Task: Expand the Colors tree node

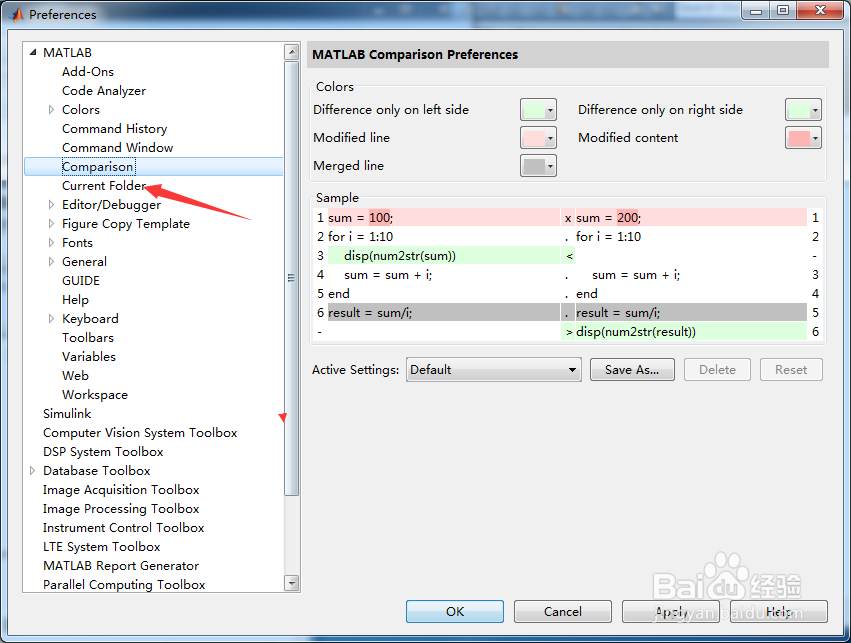Action: point(52,110)
